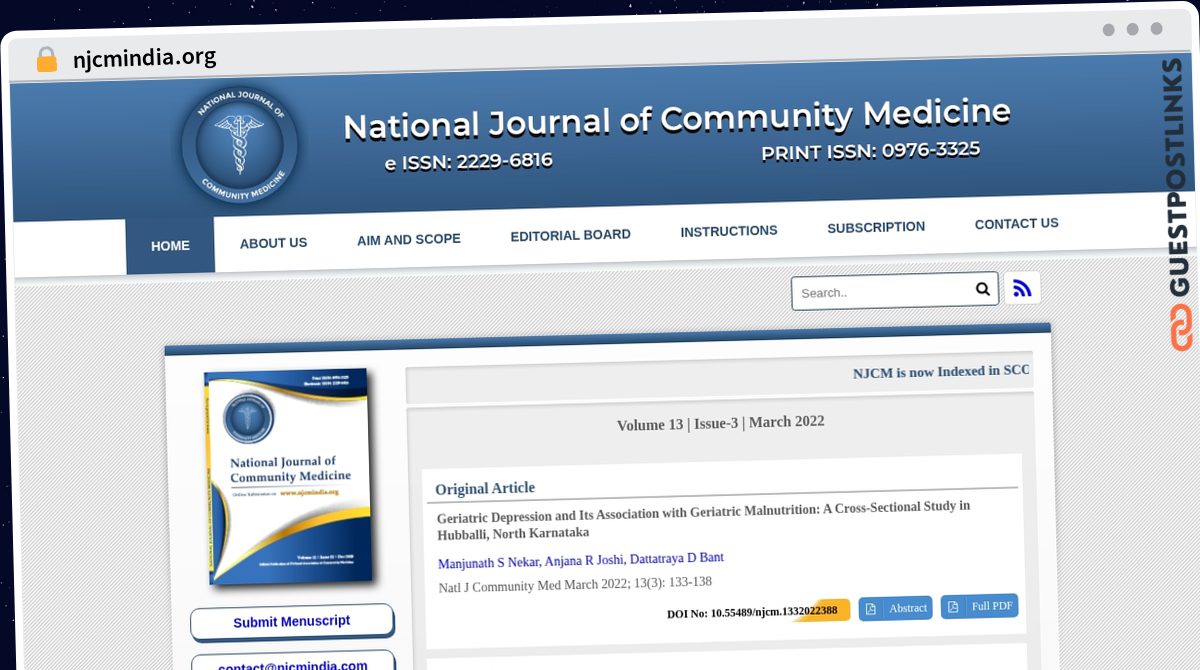
Task: Click the PDF icon on Full PDF button
Action: [x=953, y=606]
